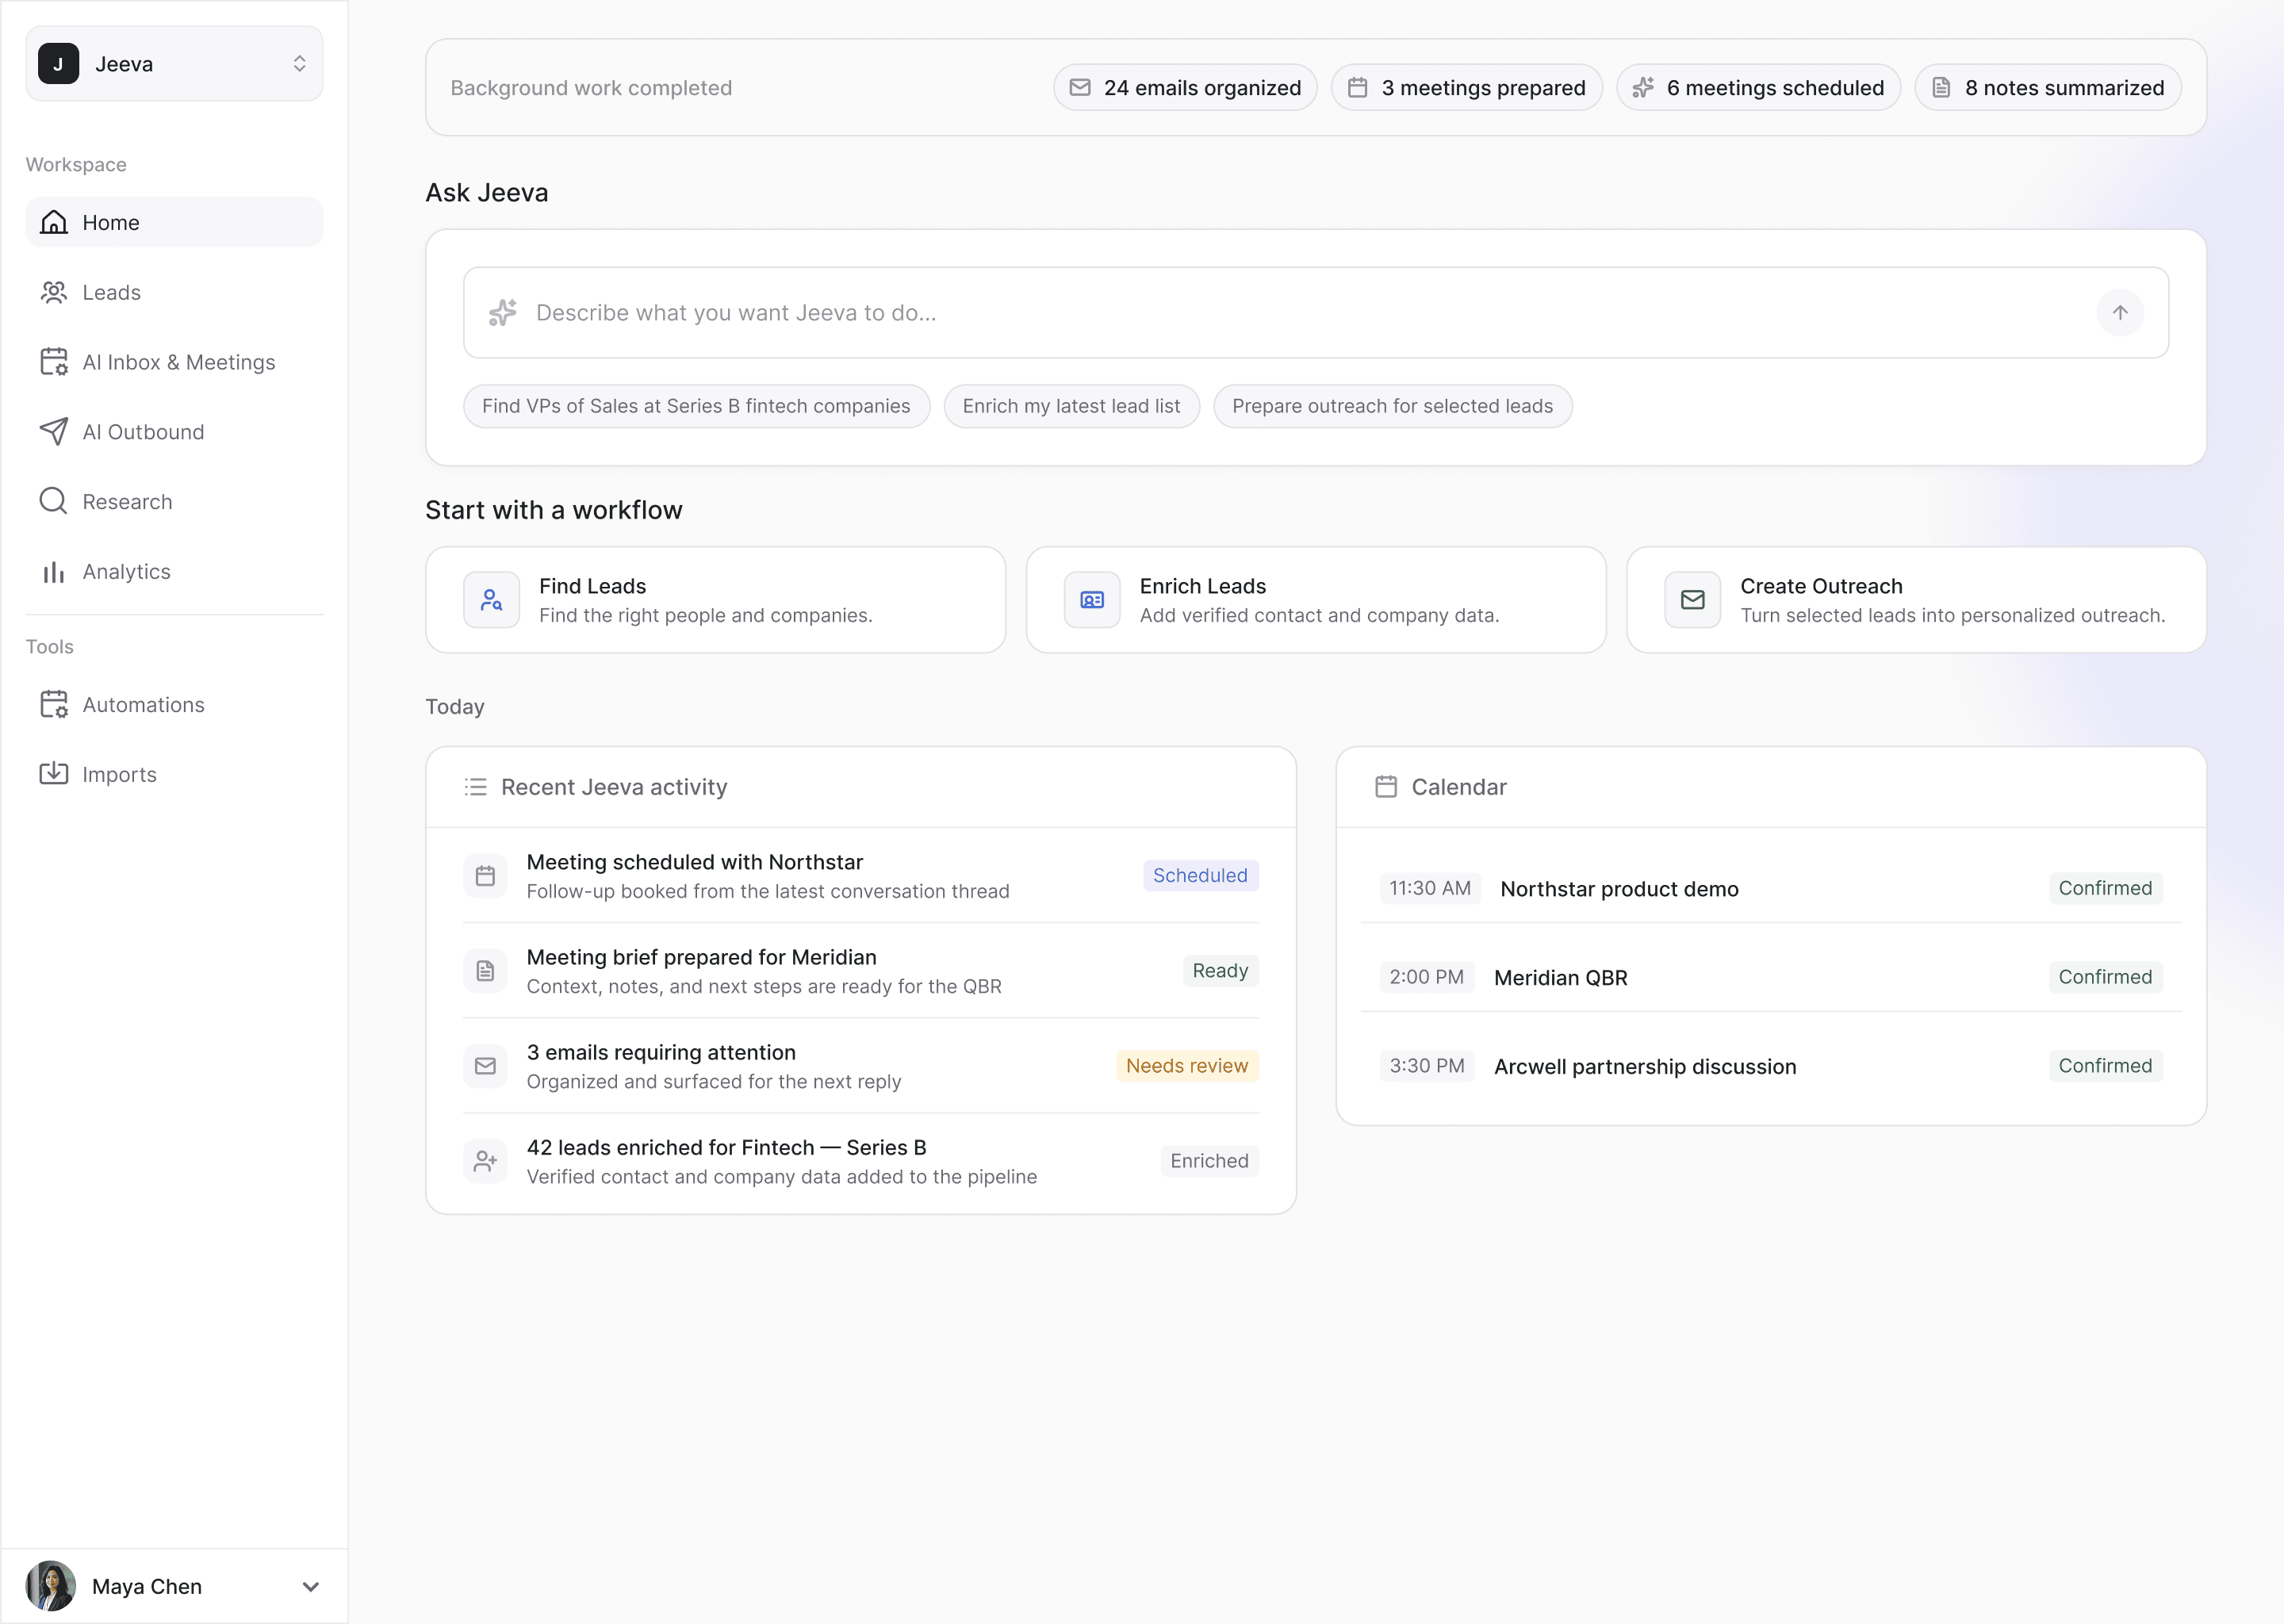Click envelope icon for 3 emails requiring attention

(x=485, y=1066)
